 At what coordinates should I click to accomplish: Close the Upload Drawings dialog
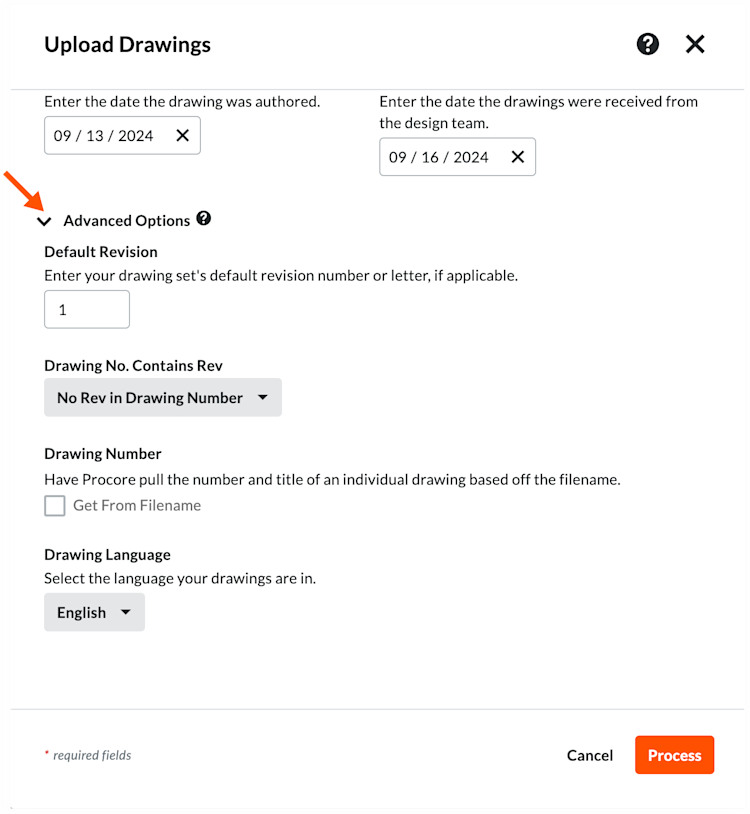pyautogui.click(x=695, y=44)
